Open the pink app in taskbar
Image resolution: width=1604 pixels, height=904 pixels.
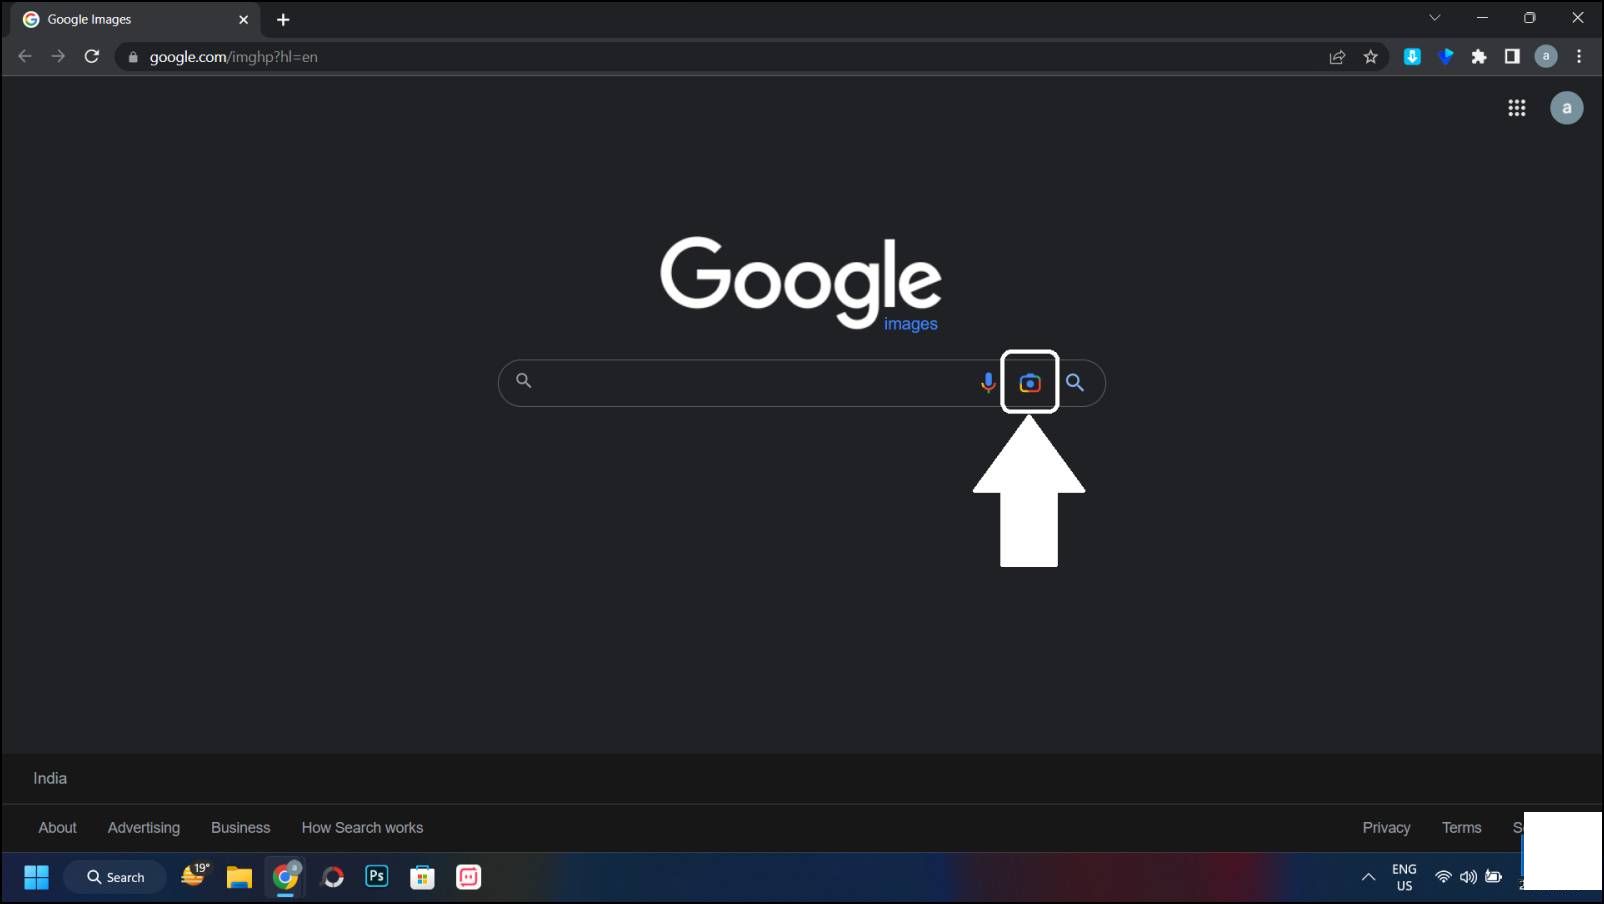click(x=468, y=877)
